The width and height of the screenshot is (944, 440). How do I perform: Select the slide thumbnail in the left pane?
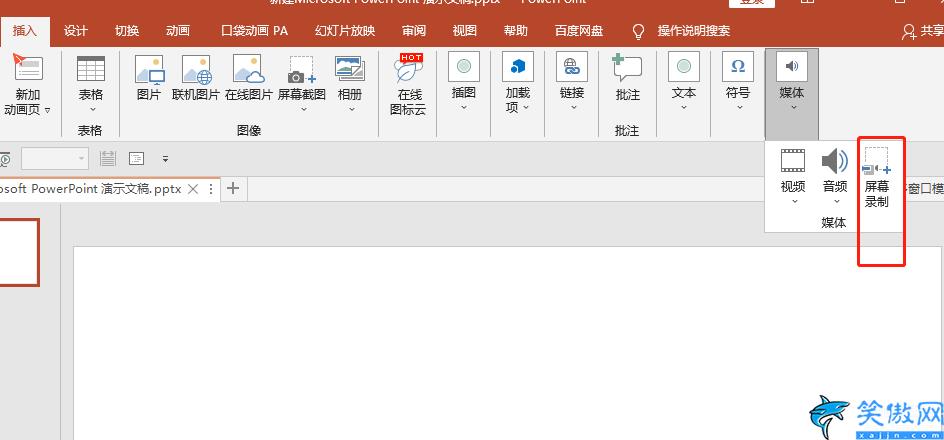coord(19,252)
